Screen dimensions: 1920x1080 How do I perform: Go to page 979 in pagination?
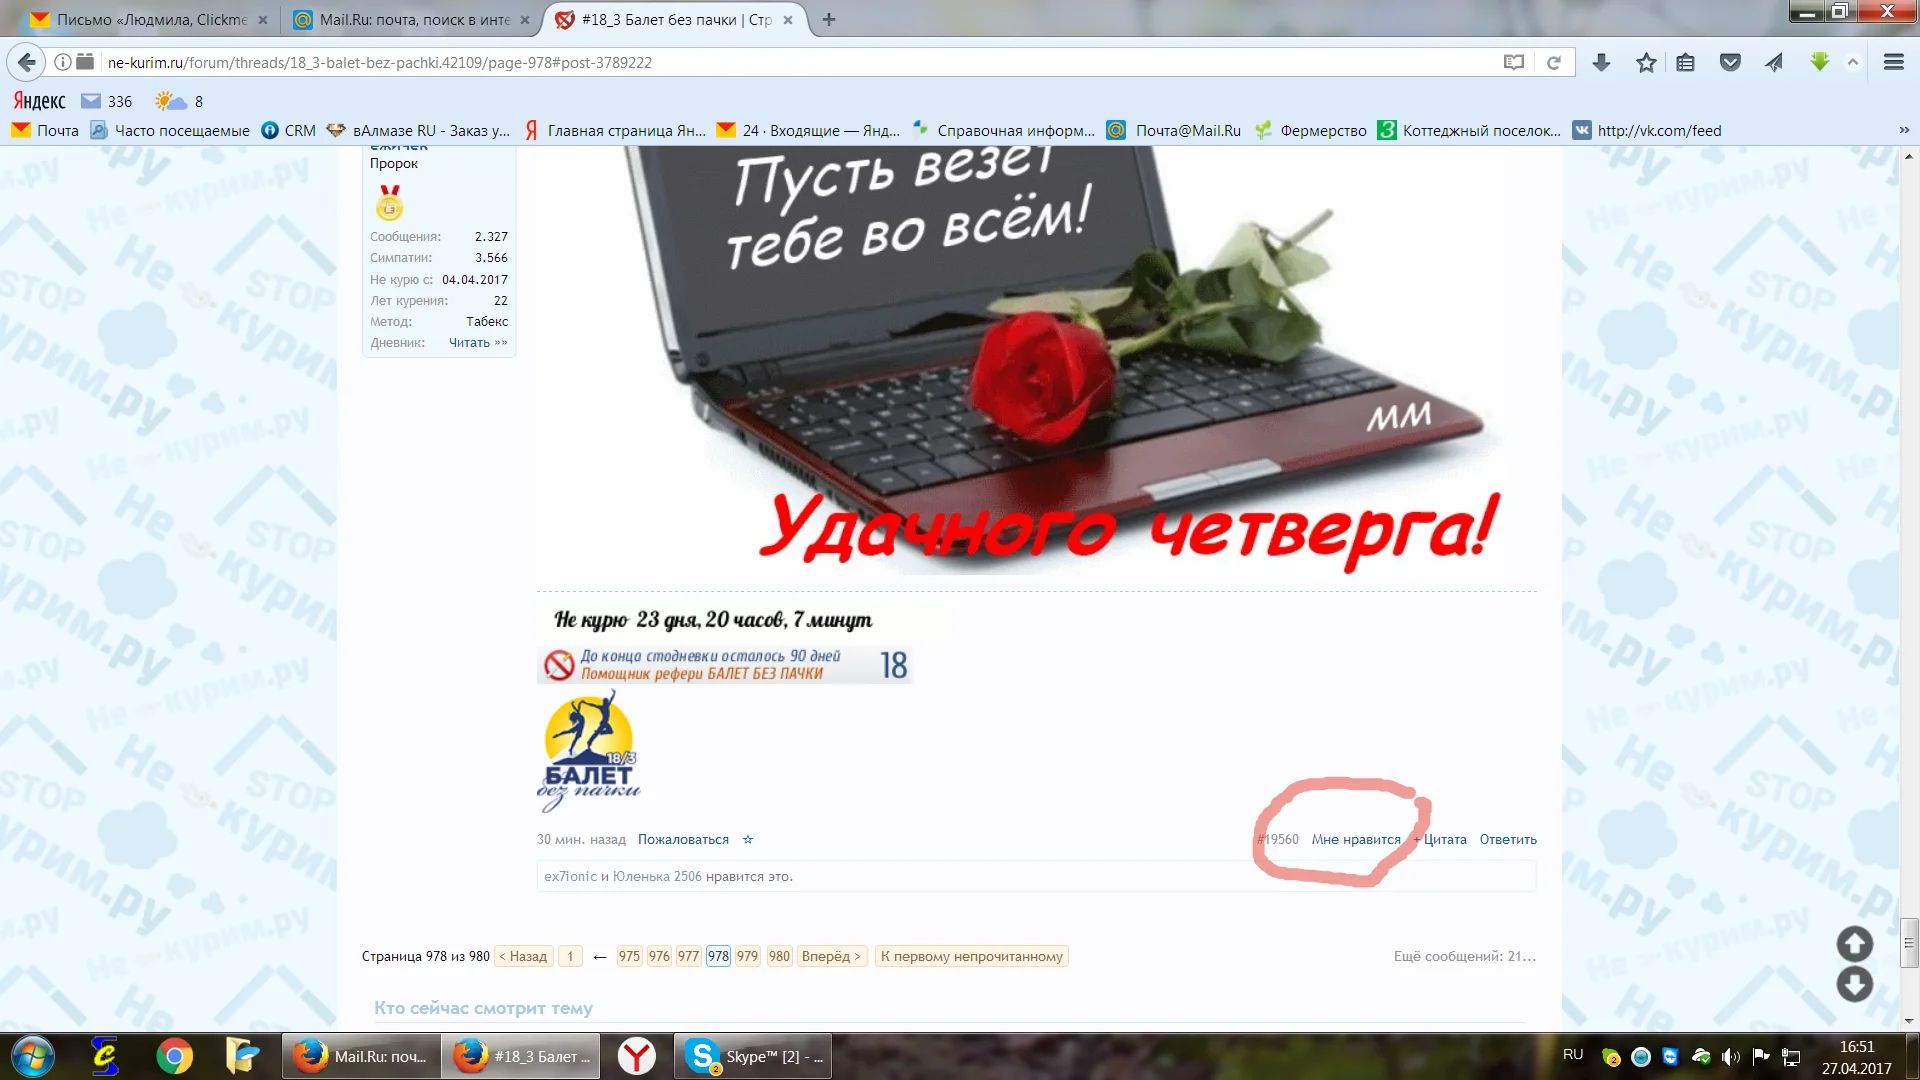click(747, 956)
